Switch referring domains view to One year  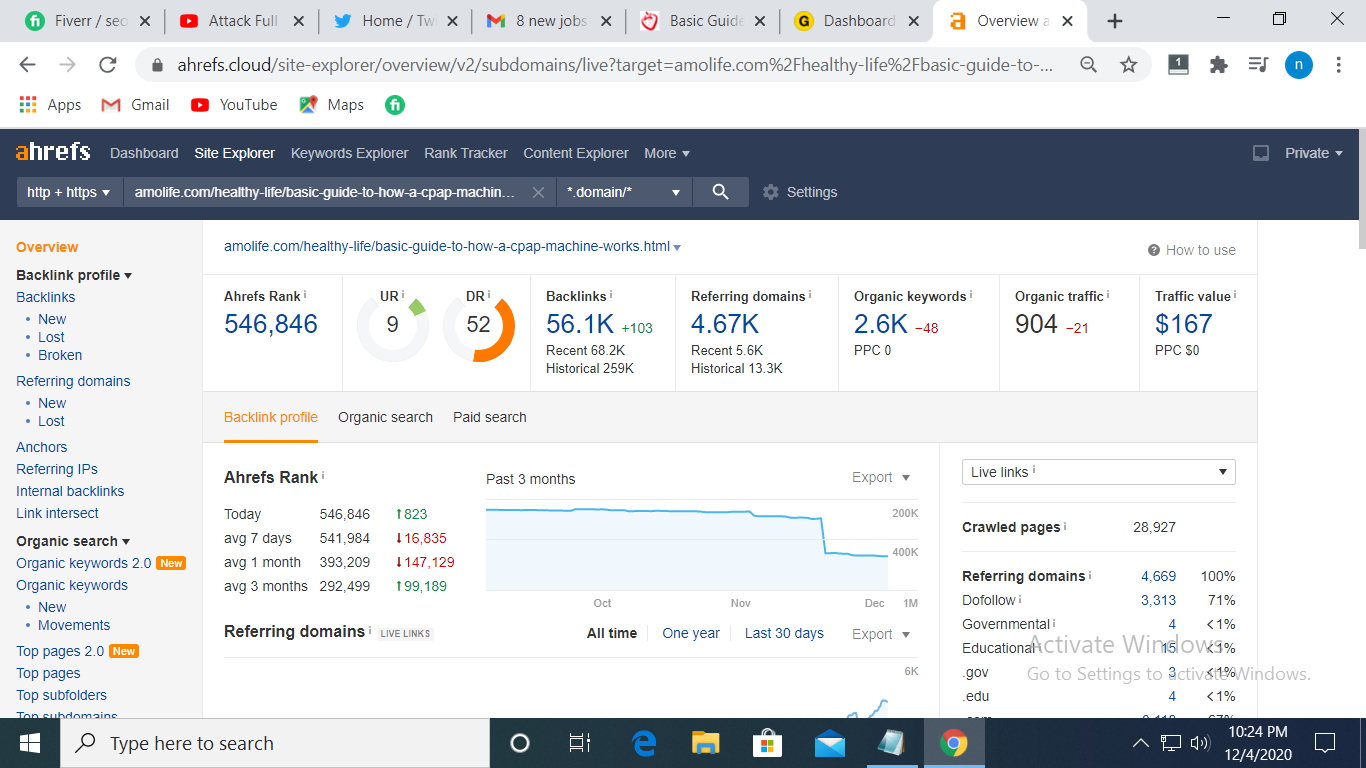pyautogui.click(x=691, y=633)
